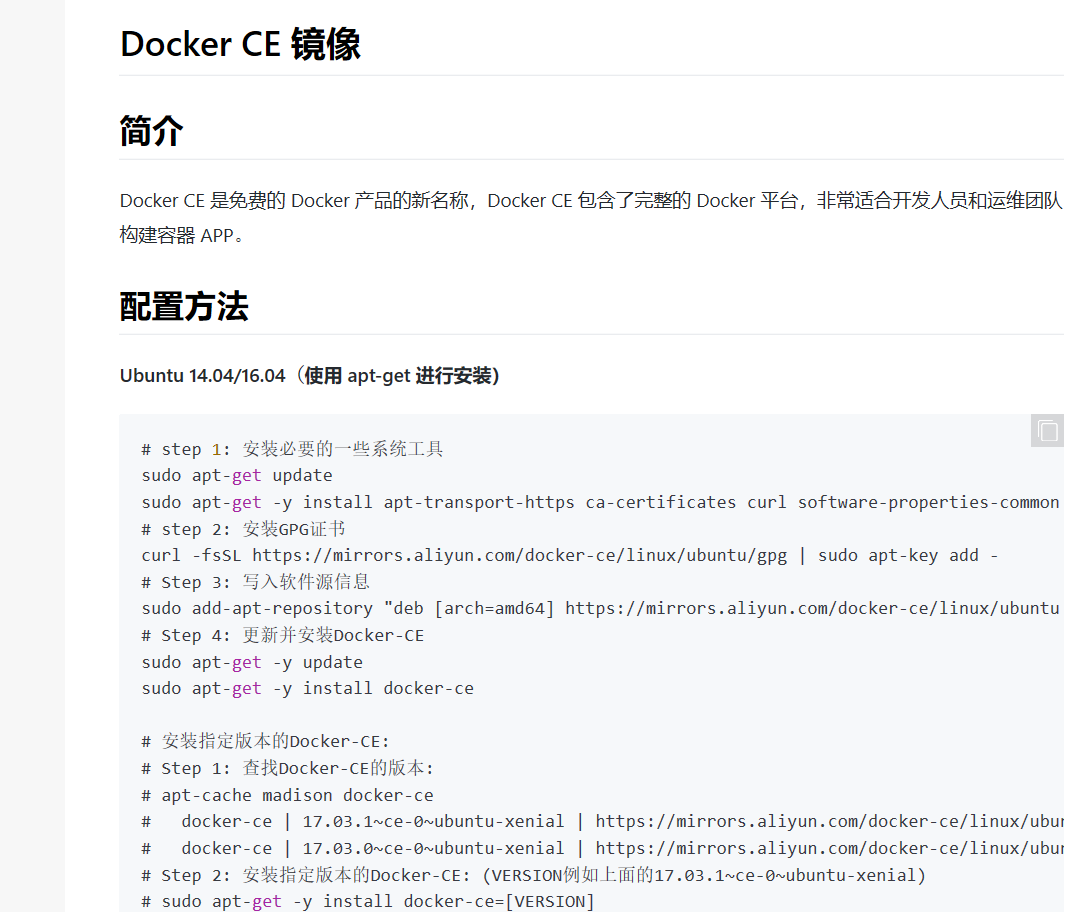Click the curl -fsSL gpg command line
Image resolution: width=1074 pixels, height=912 pixels.
570,556
